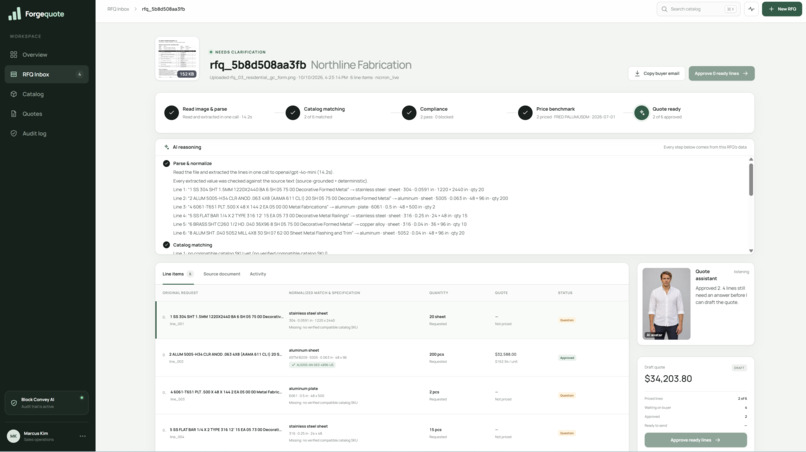Click the arrow on bottom Approve ready lines
Screen dimensions: 806x452
(718, 440)
